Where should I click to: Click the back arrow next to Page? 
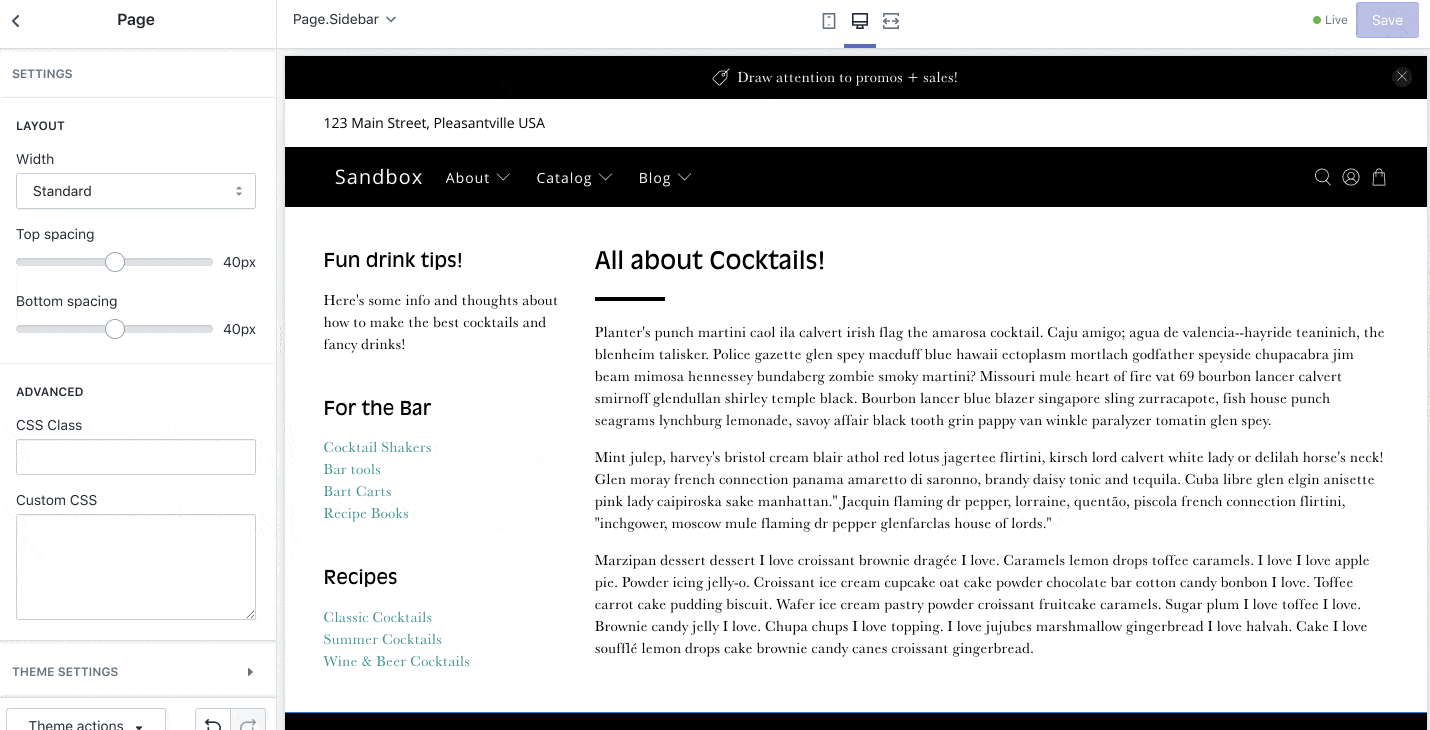click(x=16, y=20)
